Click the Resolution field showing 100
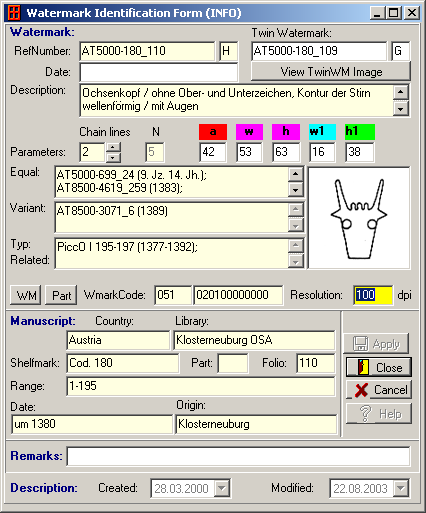 coord(373,295)
